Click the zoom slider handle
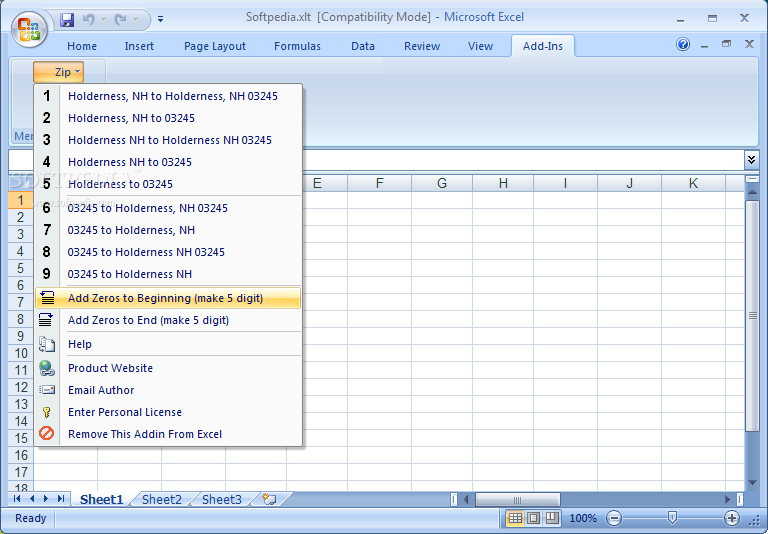This screenshot has height=534, width=768. [x=672, y=517]
